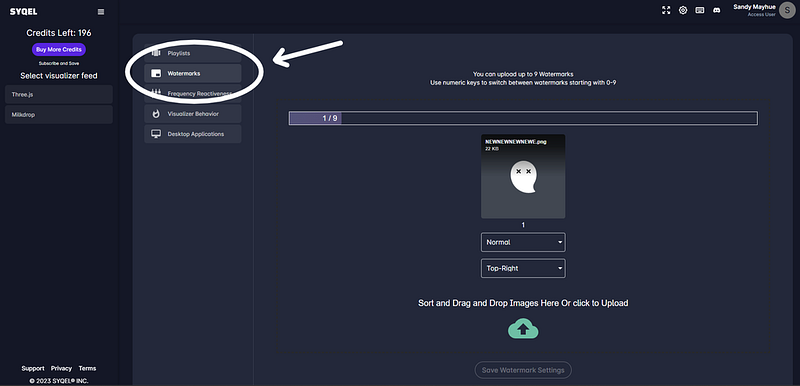Expand the Normal blend mode dropdown
This screenshot has width=800, height=386.
[x=523, y=242]
